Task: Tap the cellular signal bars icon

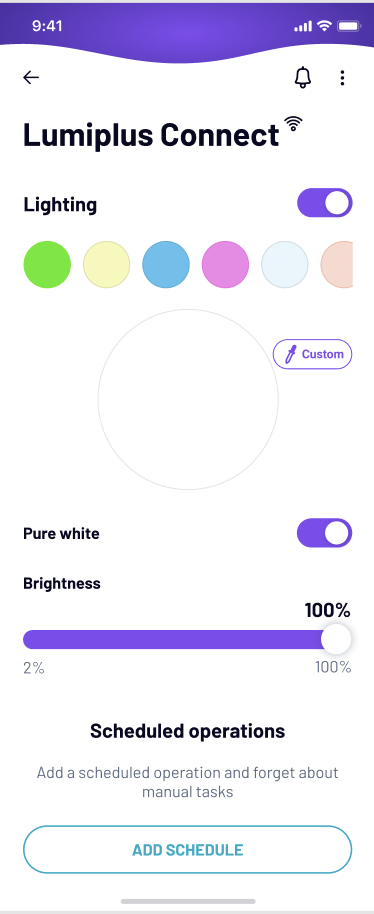Action: point(303,27)
